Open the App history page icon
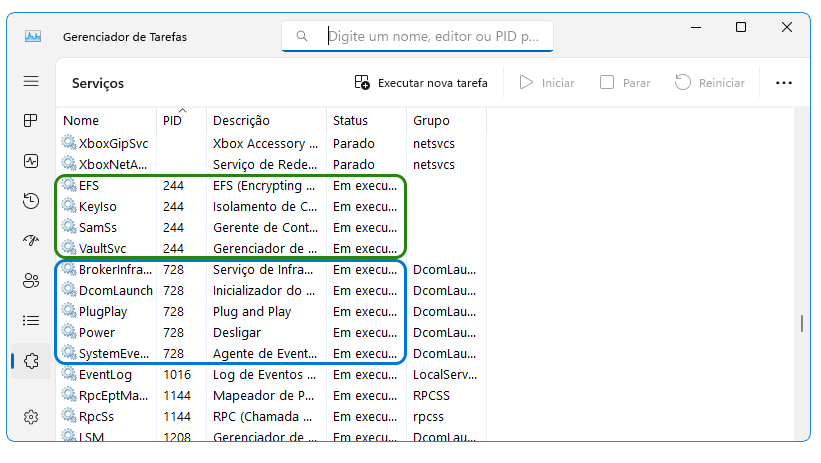Viewport: 821px width, 463px height. point(31,201)
